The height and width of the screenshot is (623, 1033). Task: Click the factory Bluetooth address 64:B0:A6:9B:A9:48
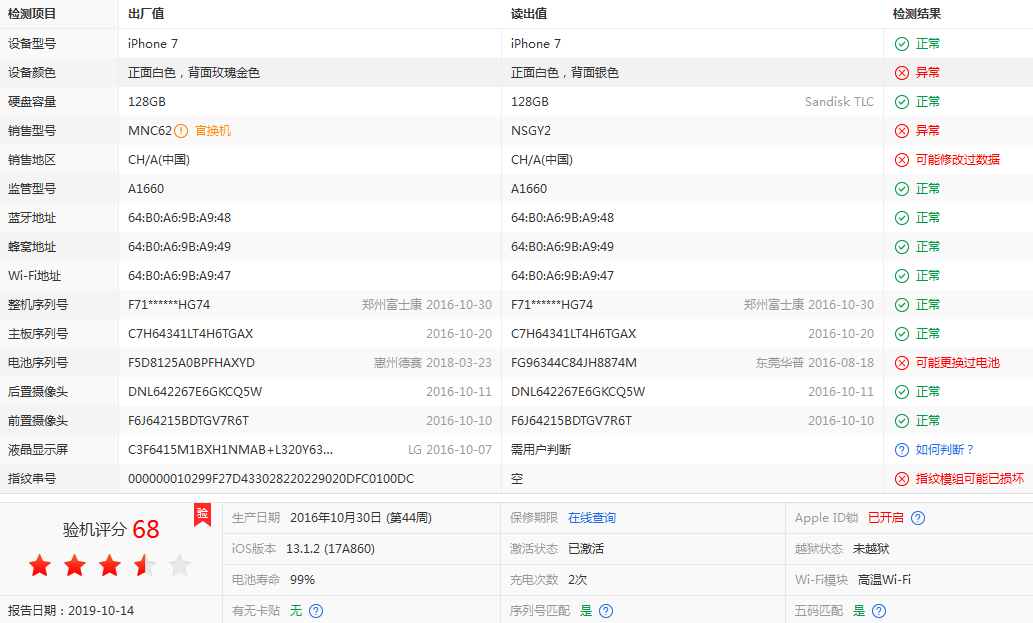click(x=179, y=218)
